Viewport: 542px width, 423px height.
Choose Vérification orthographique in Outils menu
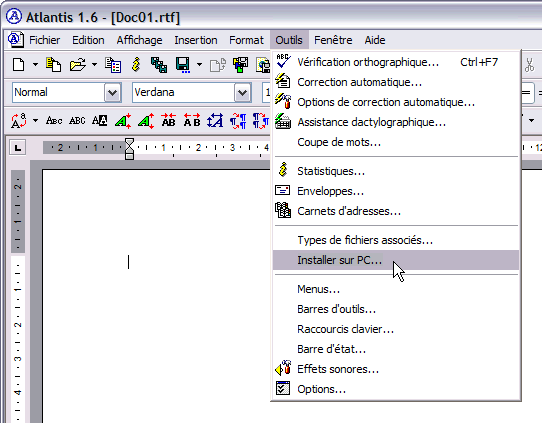click(x=396, y=62)
